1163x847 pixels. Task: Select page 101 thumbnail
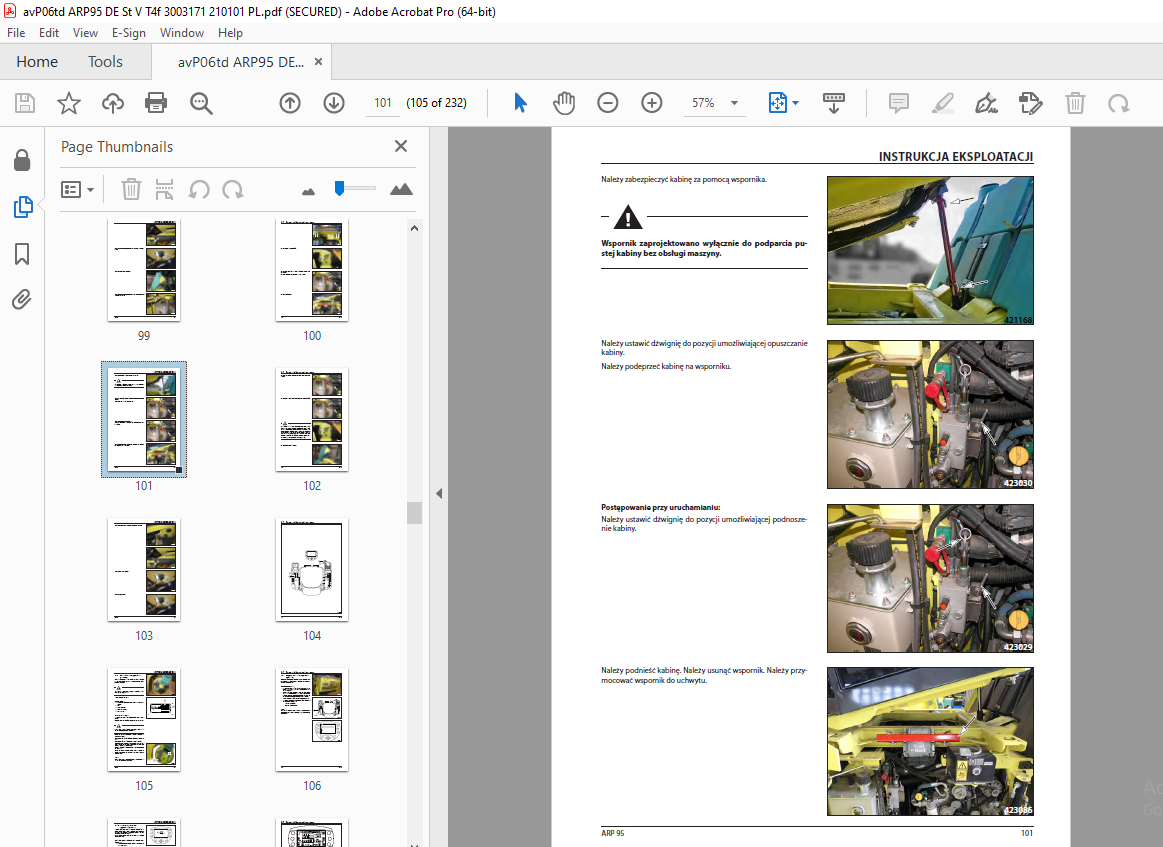click(144, 420)
